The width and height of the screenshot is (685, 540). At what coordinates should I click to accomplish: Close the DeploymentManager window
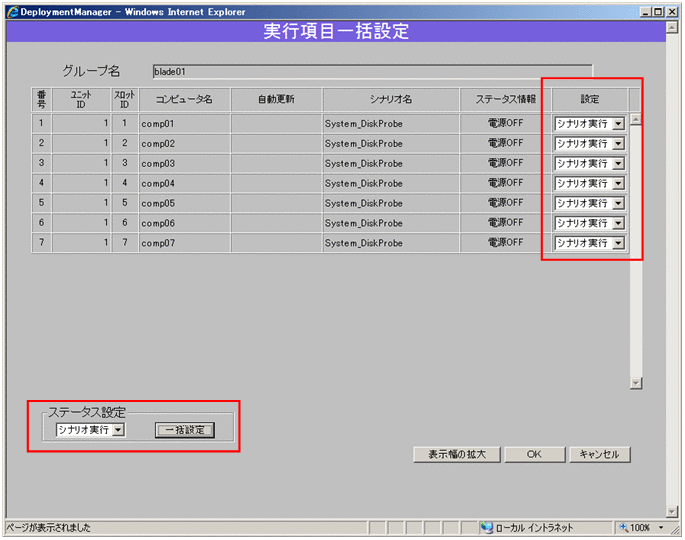tap(672, 12)
